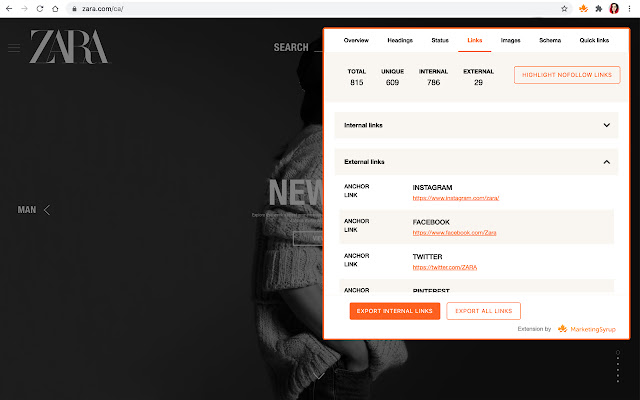Collapse the External links section chevron
640x400 pixels.
(x=607, y=162)
